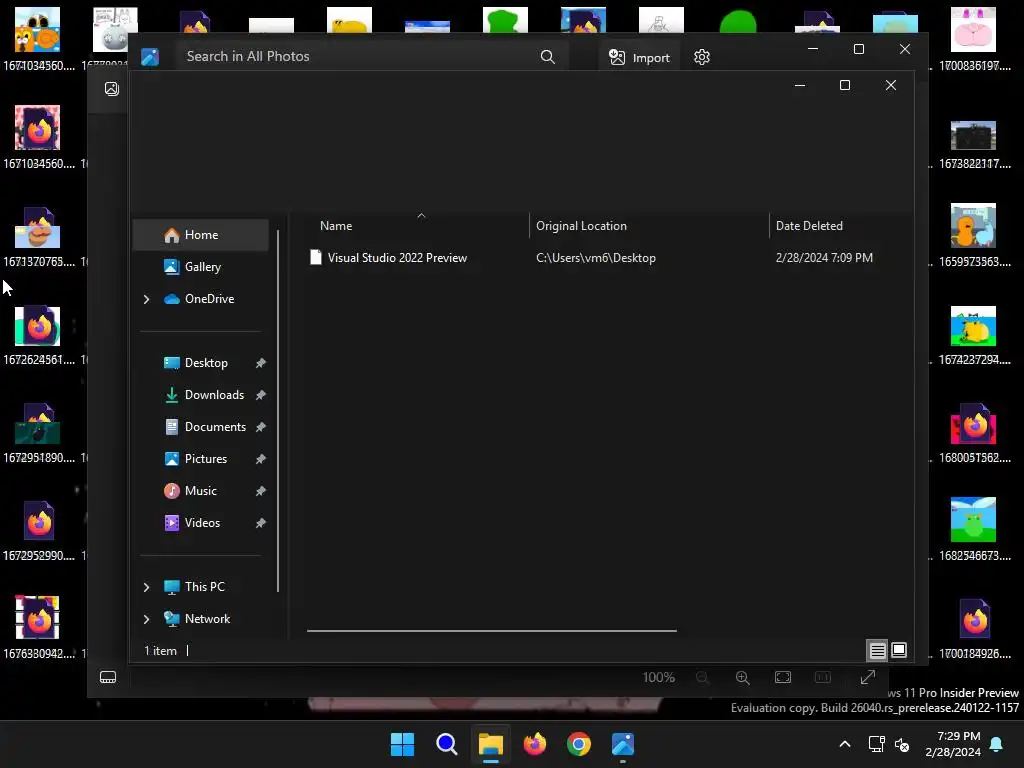Select desktop icon 1673822117 on the right
Image resolution: width=1024 pixels, height=768 pixels.
[974, 144]
